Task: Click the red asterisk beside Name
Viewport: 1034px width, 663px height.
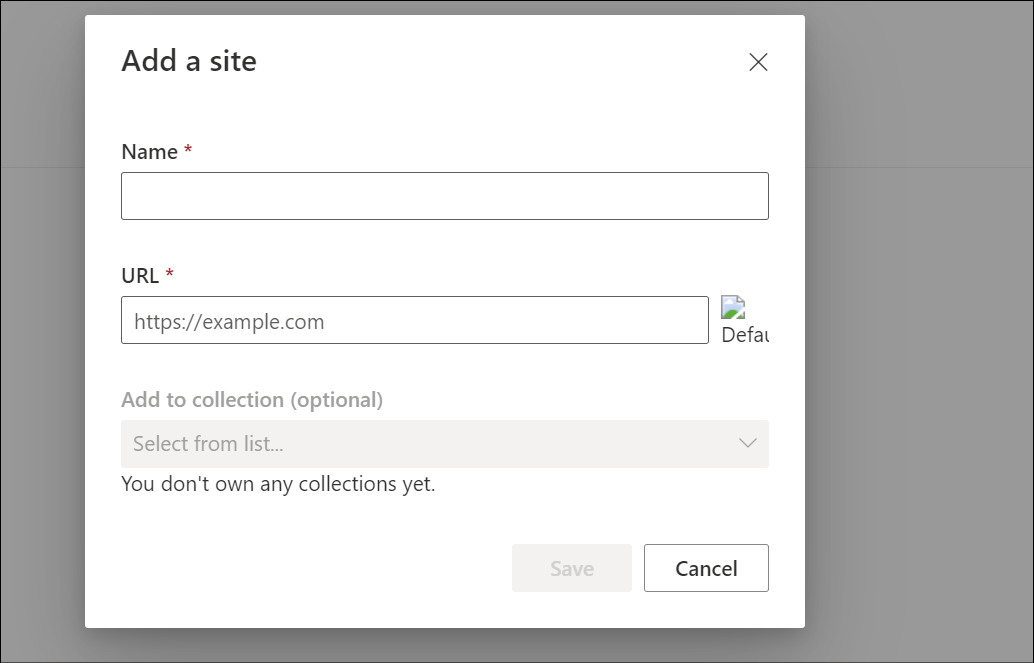Action: pos(188,150)
